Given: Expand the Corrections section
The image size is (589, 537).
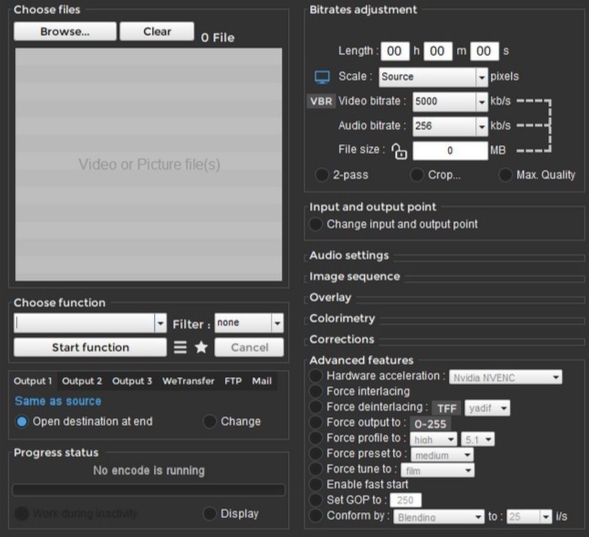Looking at the screenshot, I should pos(341,339).
